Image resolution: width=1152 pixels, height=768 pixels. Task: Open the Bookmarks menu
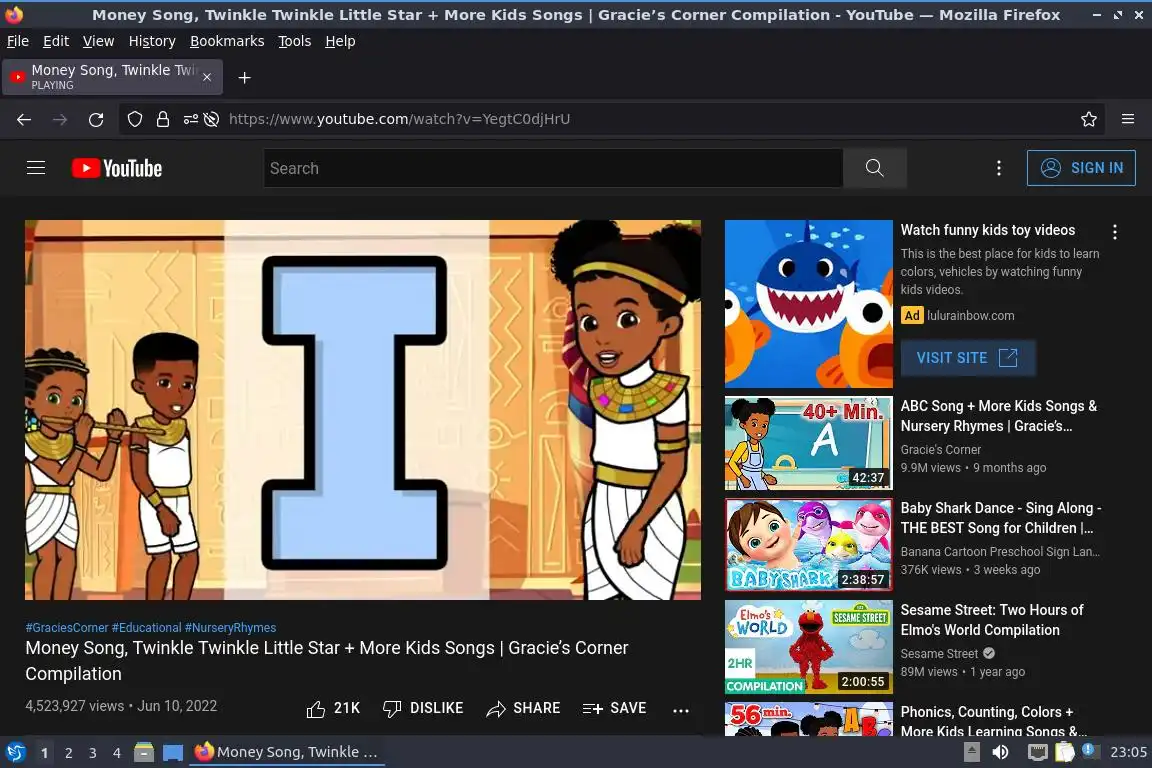pyautogui.click(x=227, y=41)
